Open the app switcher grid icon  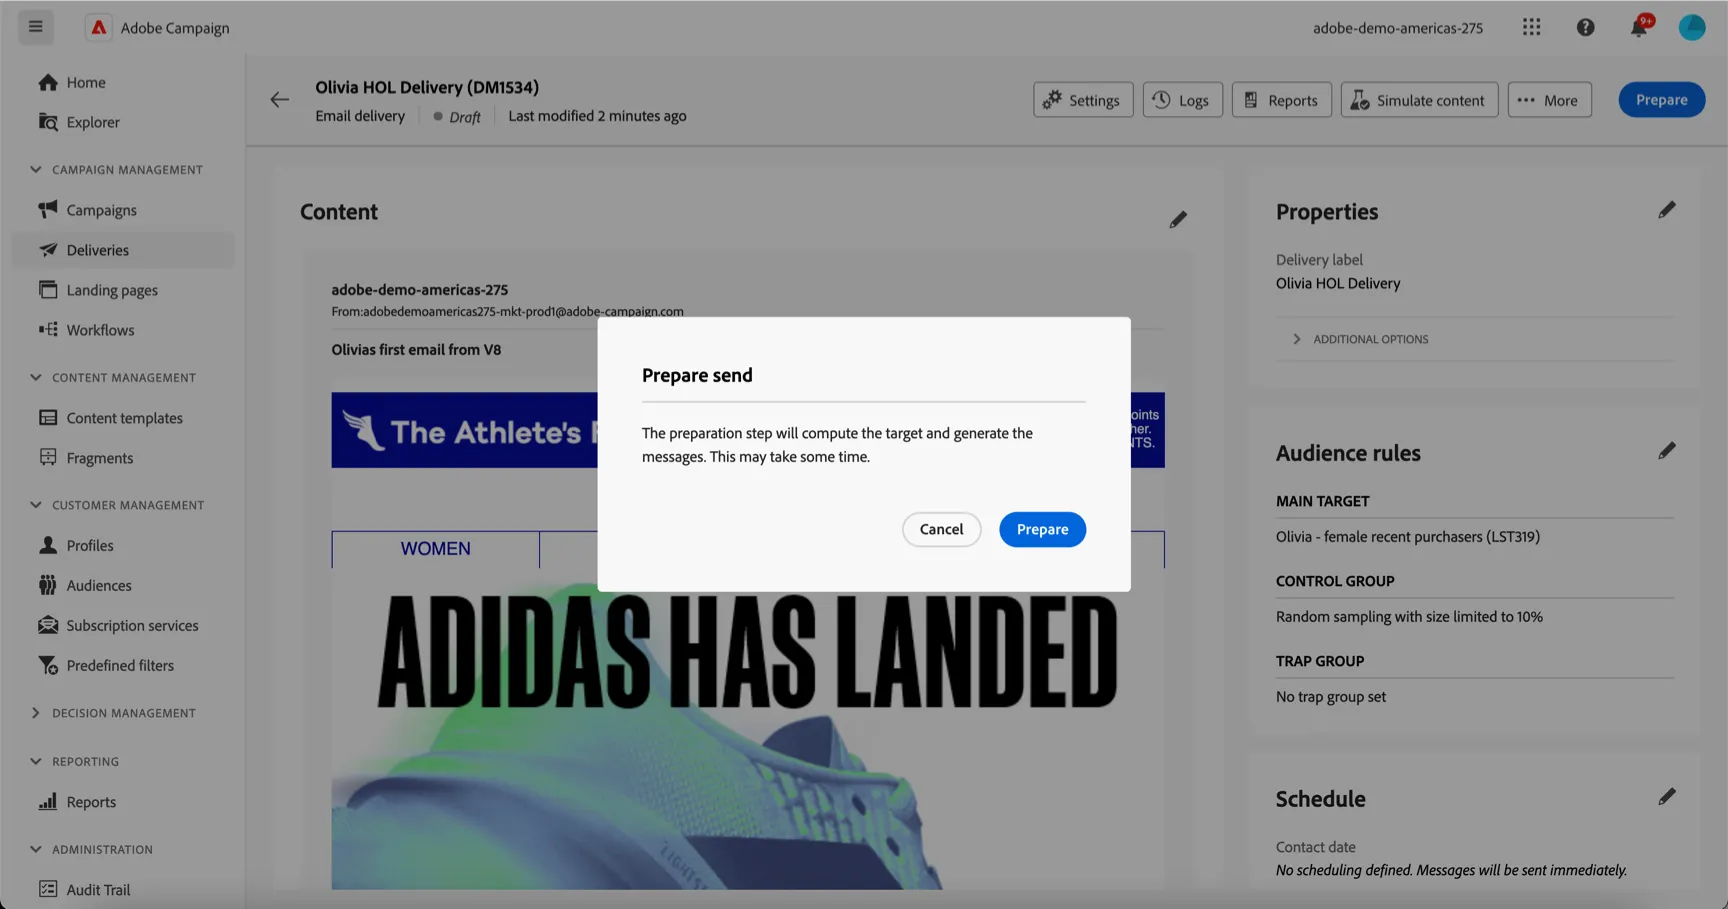coord(1531,27)
